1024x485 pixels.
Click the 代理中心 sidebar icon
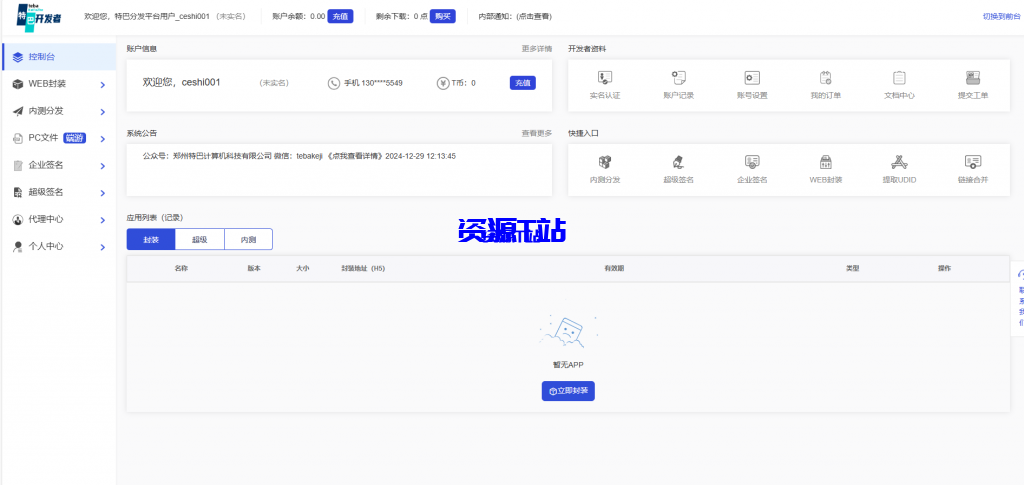click(18, 220)
